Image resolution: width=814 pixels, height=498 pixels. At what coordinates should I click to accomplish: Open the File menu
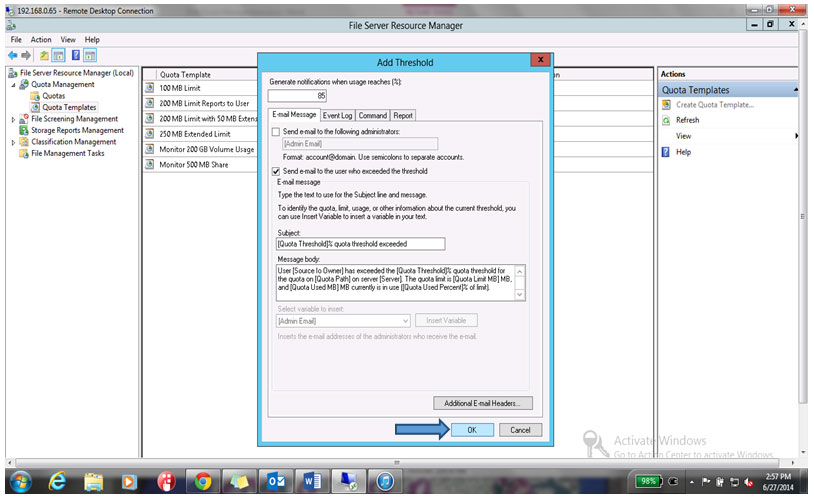[16, 39]
